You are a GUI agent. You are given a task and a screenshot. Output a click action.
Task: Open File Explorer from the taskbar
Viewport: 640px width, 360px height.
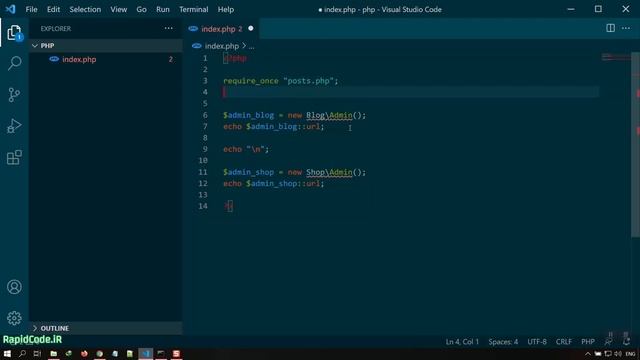click(x=53, y=353)
